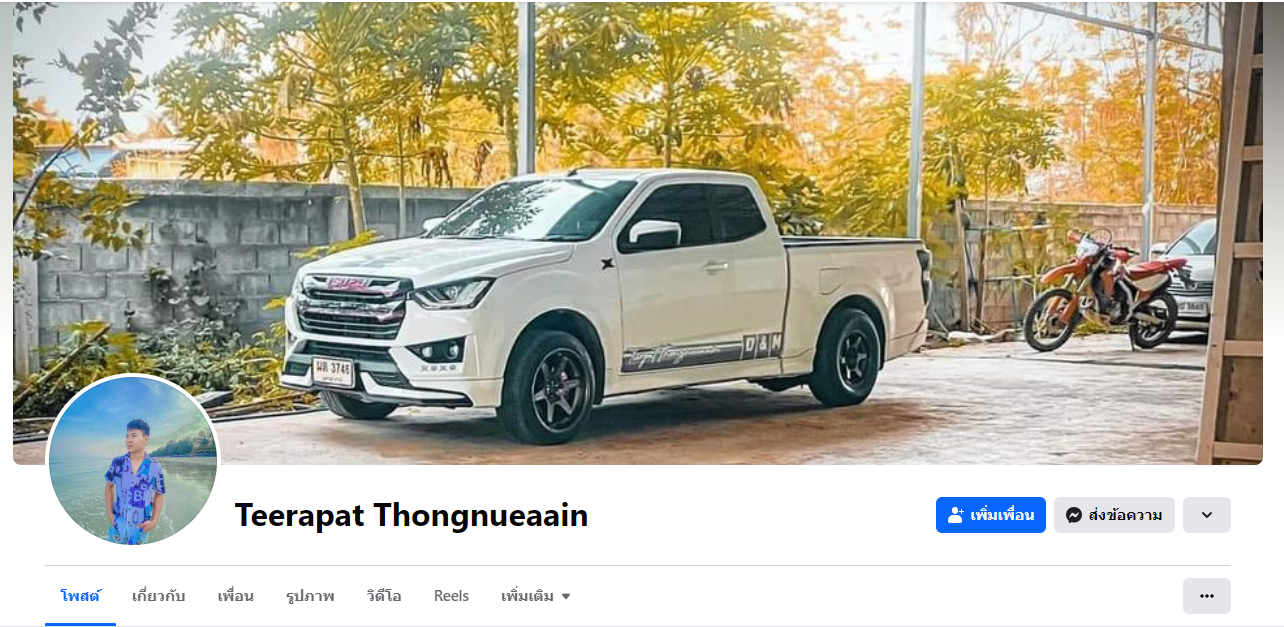Click the add friend person icon
The image size is (1284, 627).
click(x=955, y=515)
